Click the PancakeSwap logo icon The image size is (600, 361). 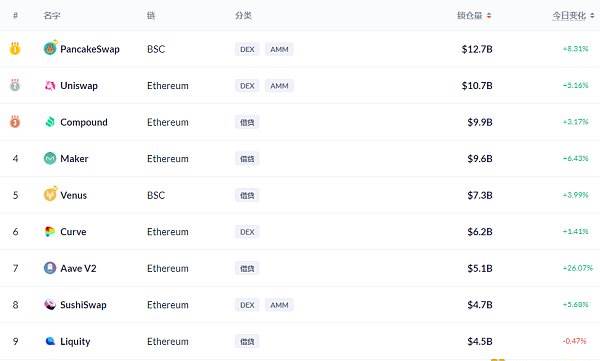click(50, 48)
